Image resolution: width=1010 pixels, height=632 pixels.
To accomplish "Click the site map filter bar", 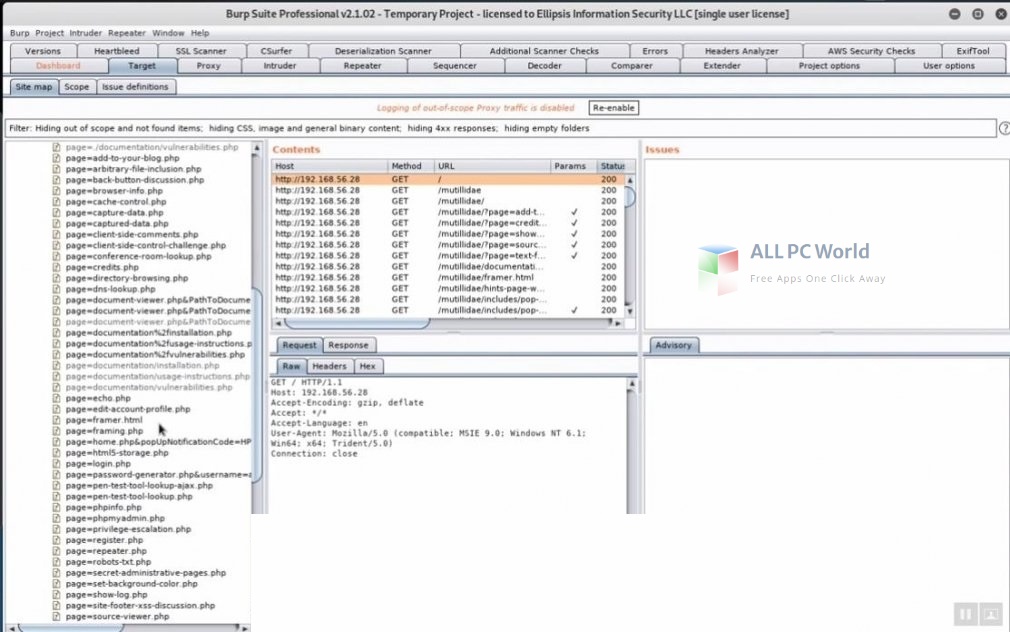I will tap(500, 128).
